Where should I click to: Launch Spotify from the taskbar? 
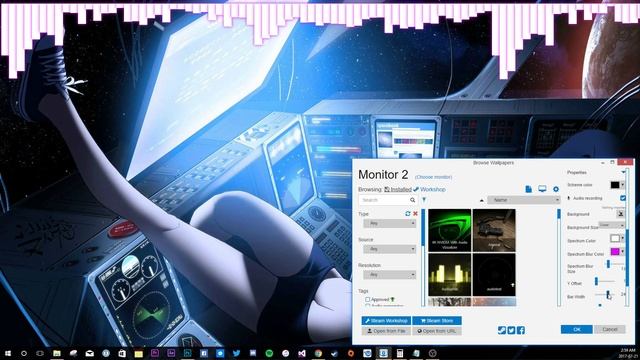click(x=269, y=353)
